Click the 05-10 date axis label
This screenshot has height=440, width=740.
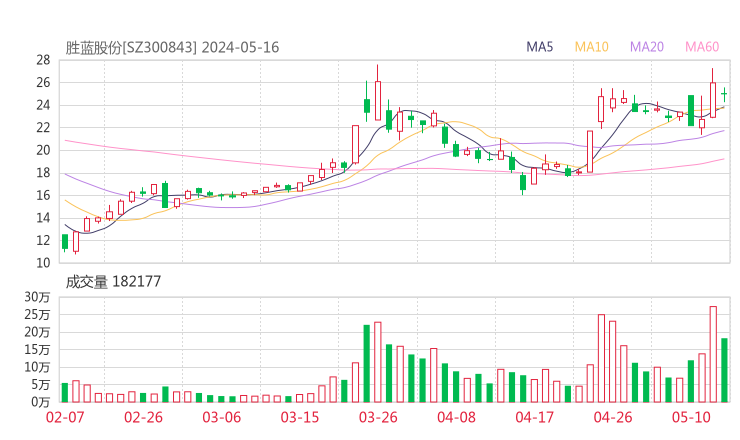(691, 417)
